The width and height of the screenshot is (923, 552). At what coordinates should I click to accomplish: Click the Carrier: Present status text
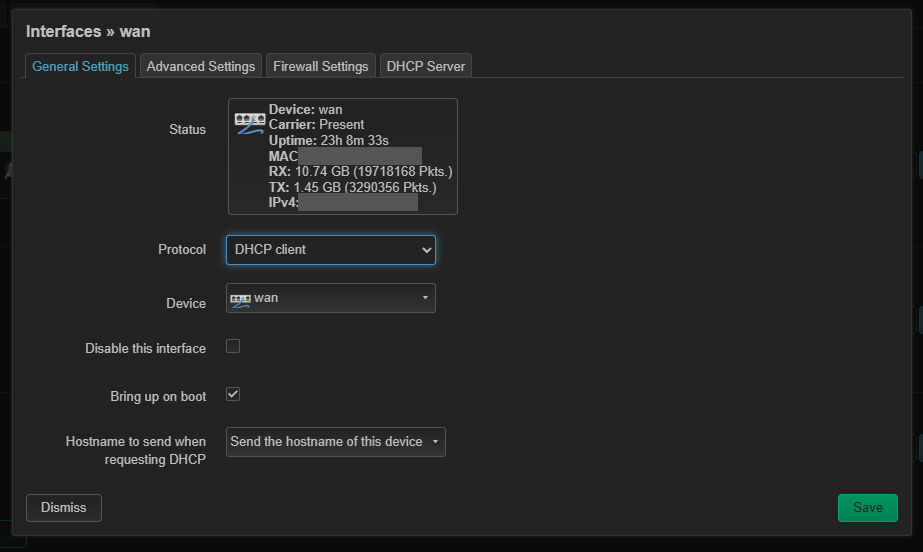[x=316, y=125]
